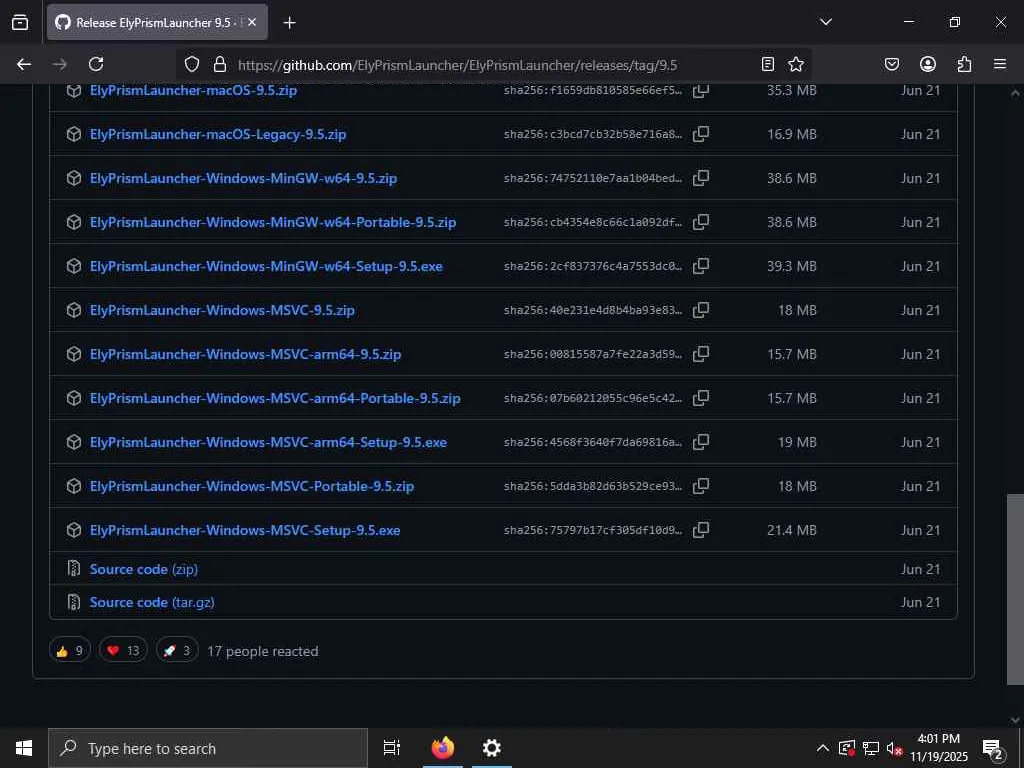Open a new browser tab
Viewport: 1024px width, 768px height.
[x=289, y=23]
